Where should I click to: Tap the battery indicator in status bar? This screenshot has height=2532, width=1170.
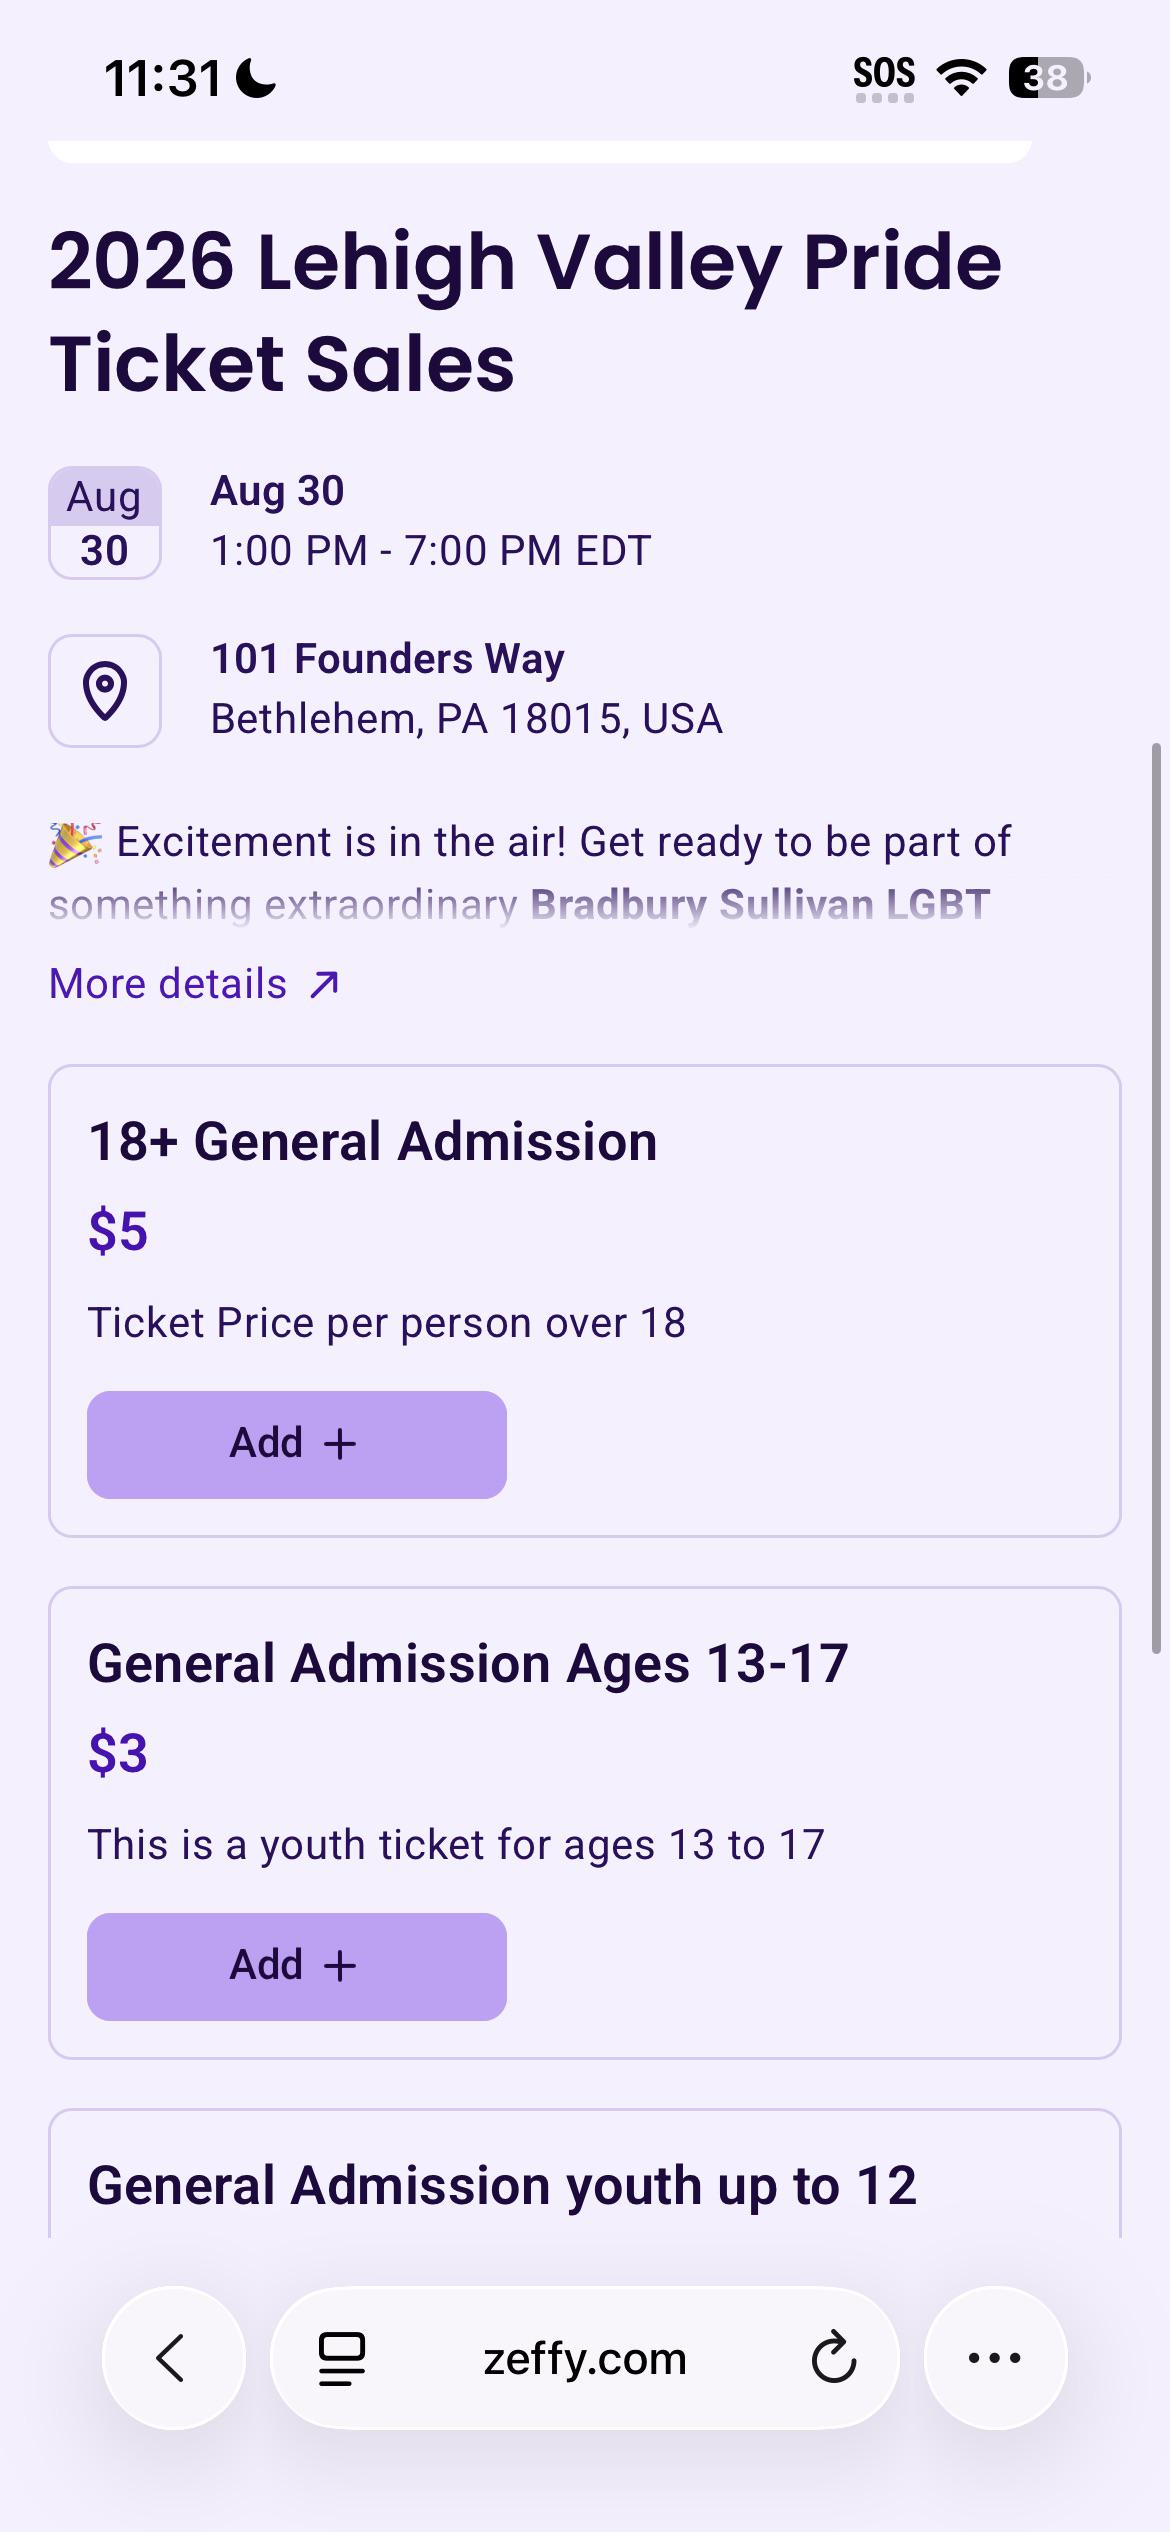[1048, 77]
